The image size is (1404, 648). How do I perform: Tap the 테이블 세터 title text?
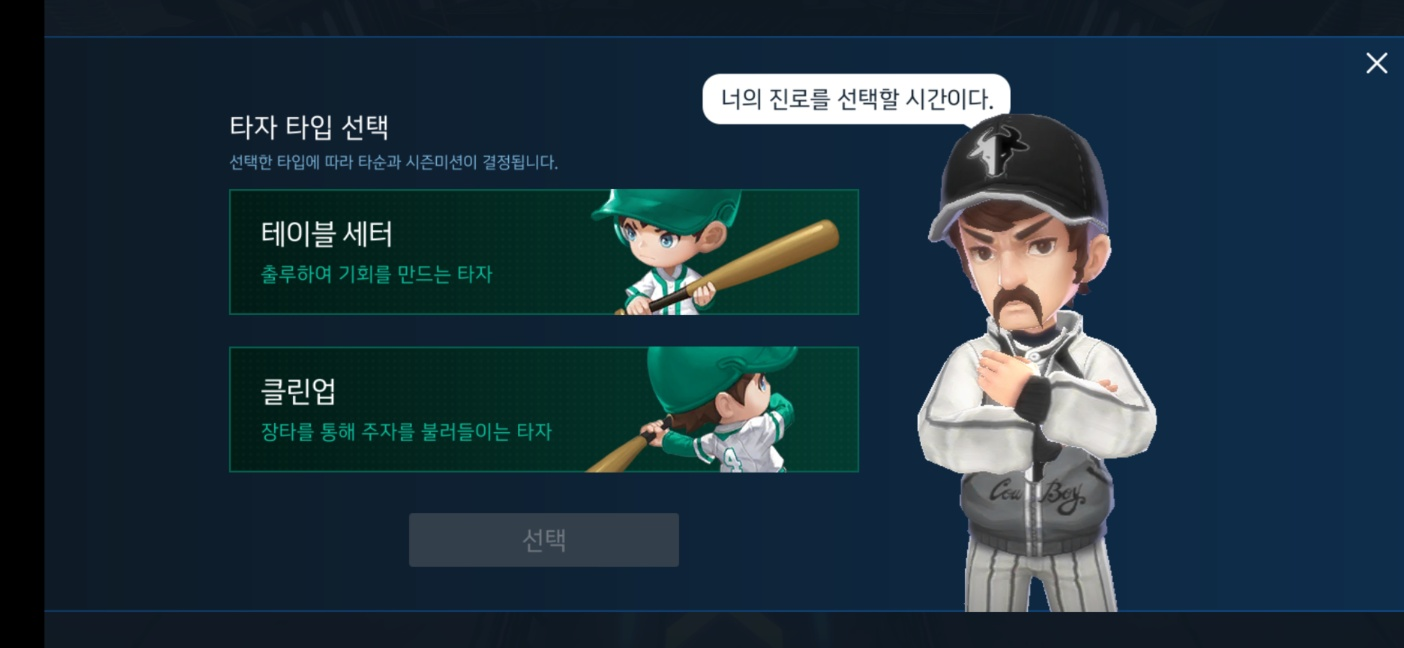tap(327, 234)
